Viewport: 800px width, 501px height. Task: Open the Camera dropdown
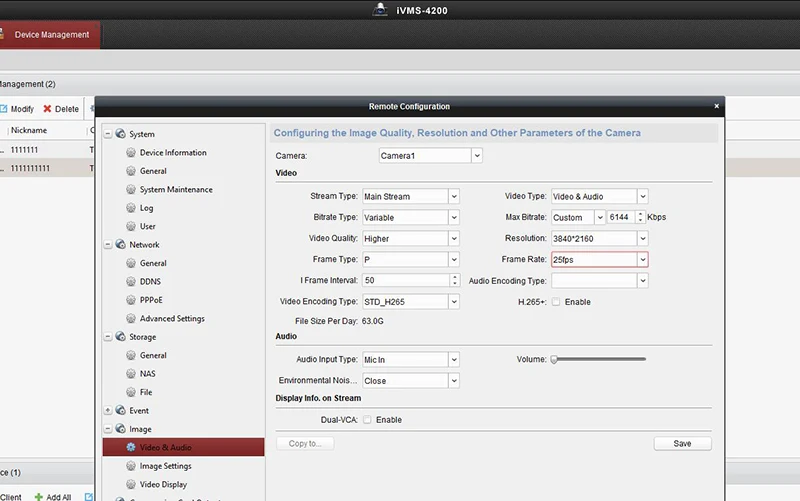[x=477, y=156]
